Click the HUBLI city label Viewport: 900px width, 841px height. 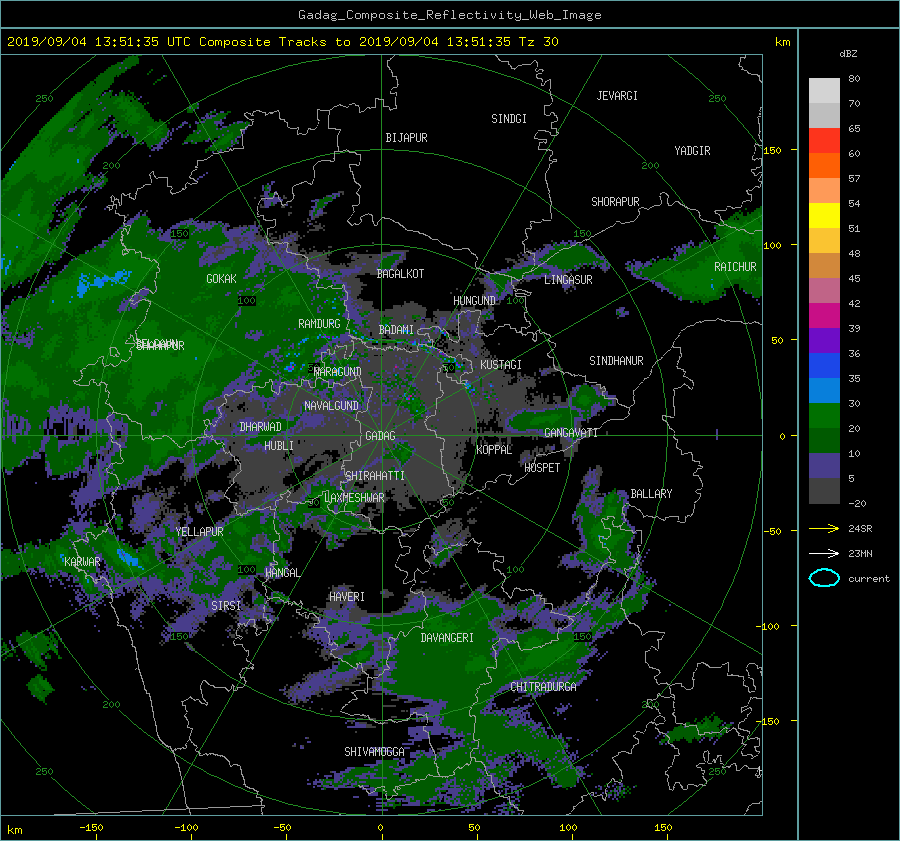[x=278, y=445]
